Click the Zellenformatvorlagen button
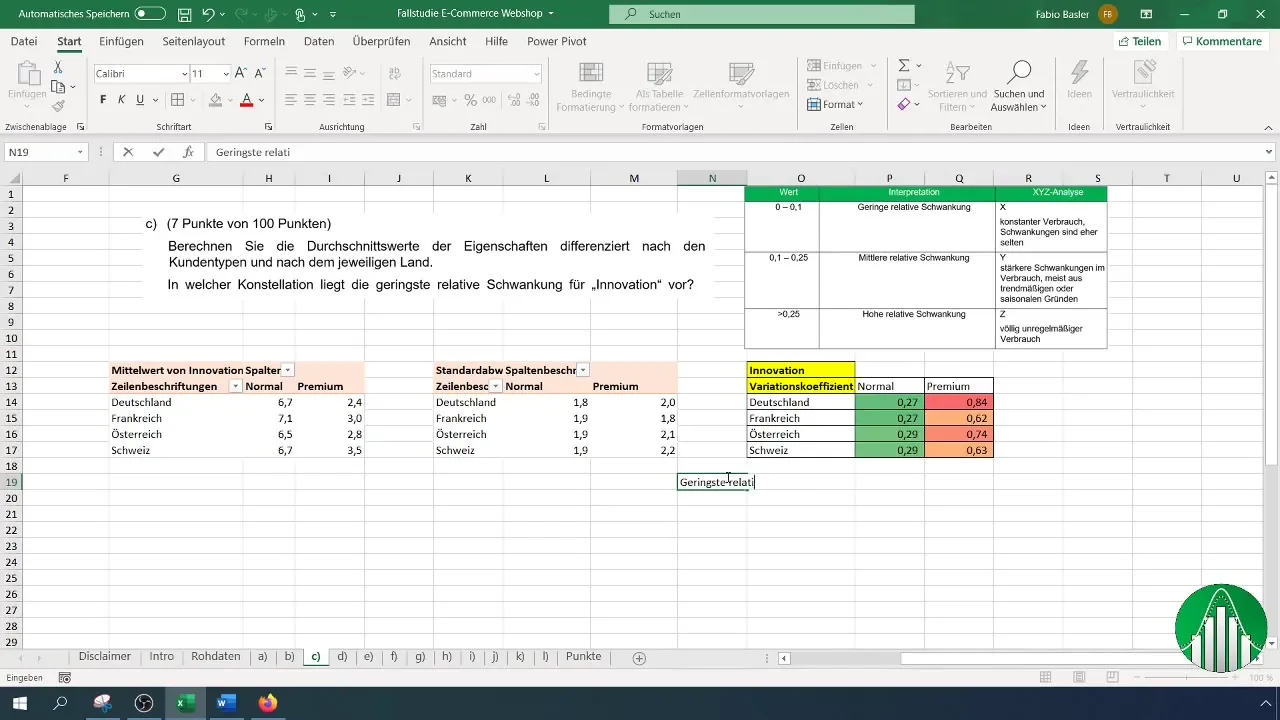The height and width of the screenshot is (720, 1280). (x=741, y=86)
